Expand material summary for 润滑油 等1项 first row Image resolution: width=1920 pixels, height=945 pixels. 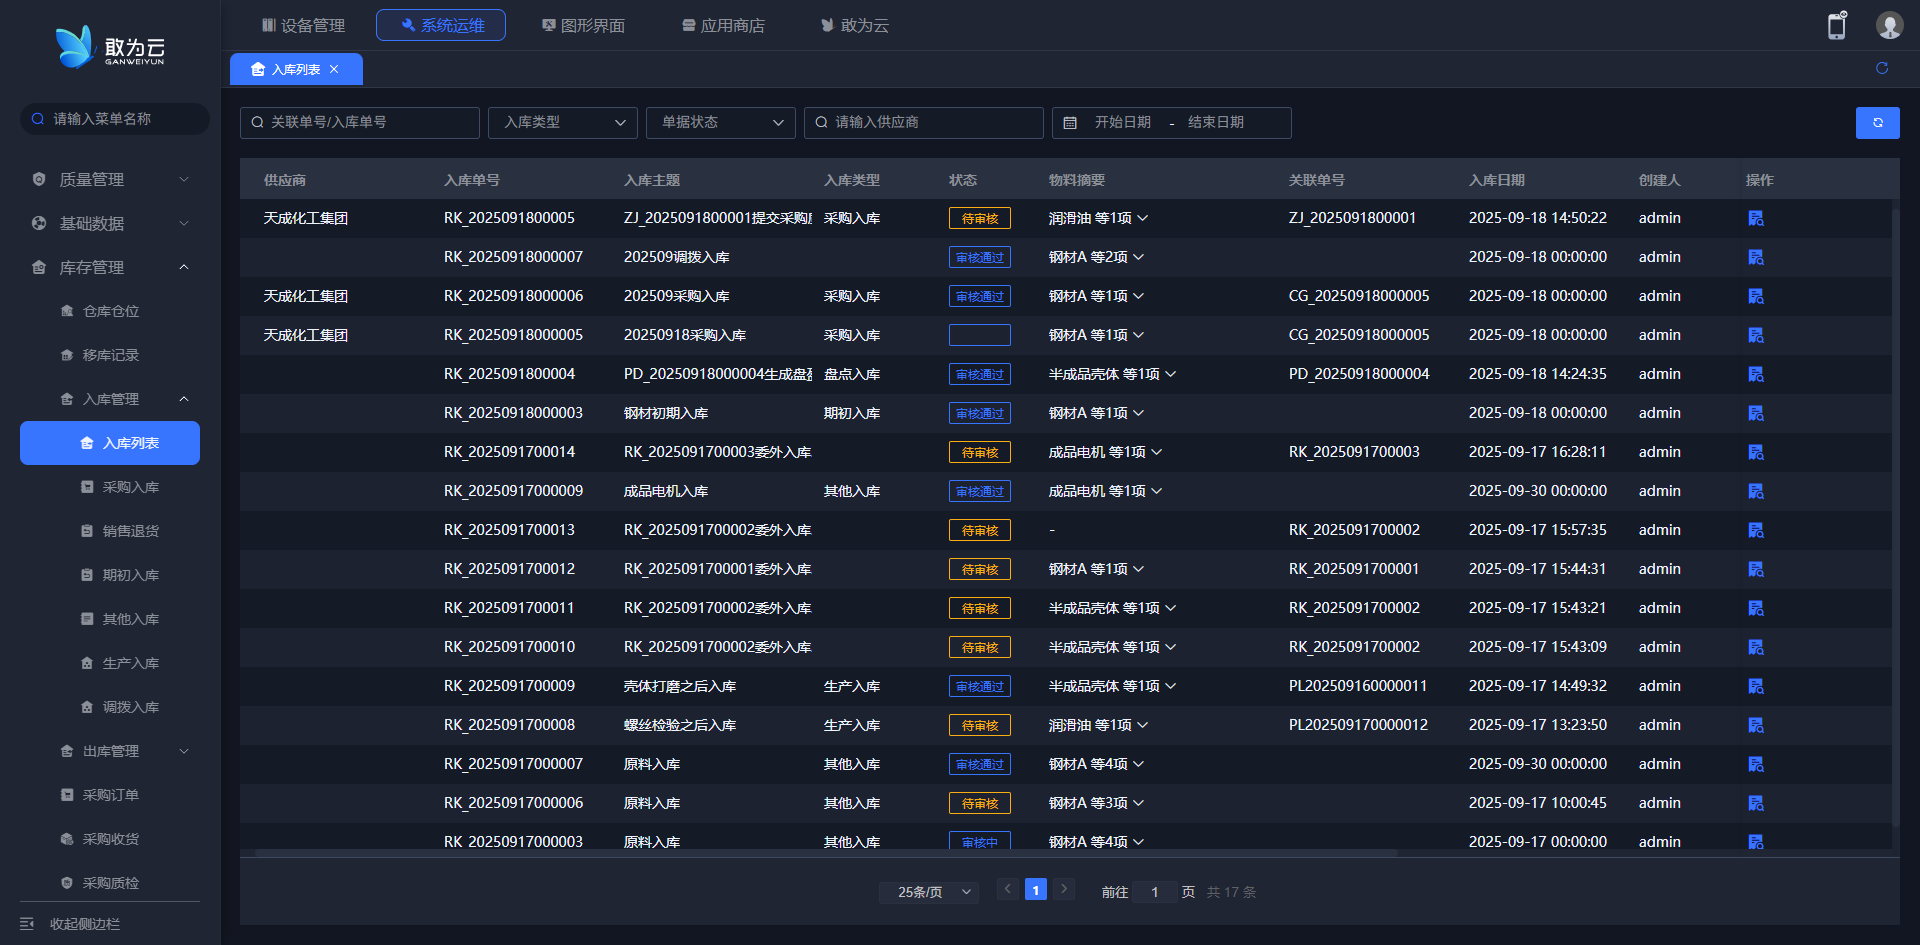click(1142, 218)
